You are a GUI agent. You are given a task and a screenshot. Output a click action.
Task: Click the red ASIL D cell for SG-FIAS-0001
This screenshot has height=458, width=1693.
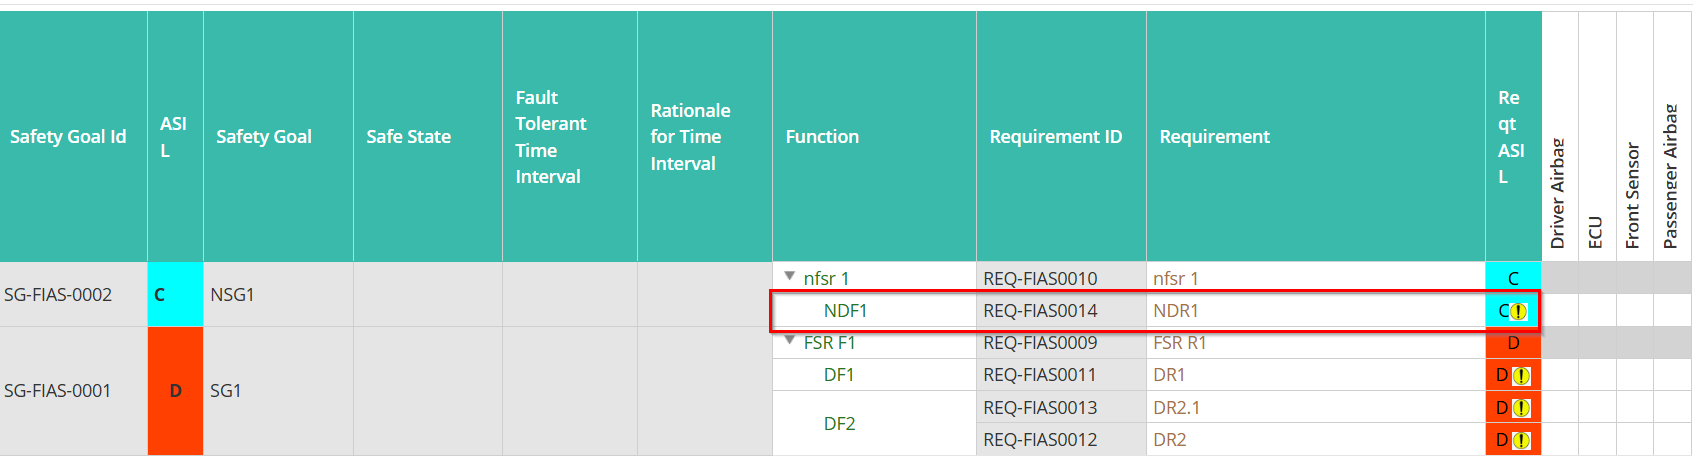(x=175, y=391)
